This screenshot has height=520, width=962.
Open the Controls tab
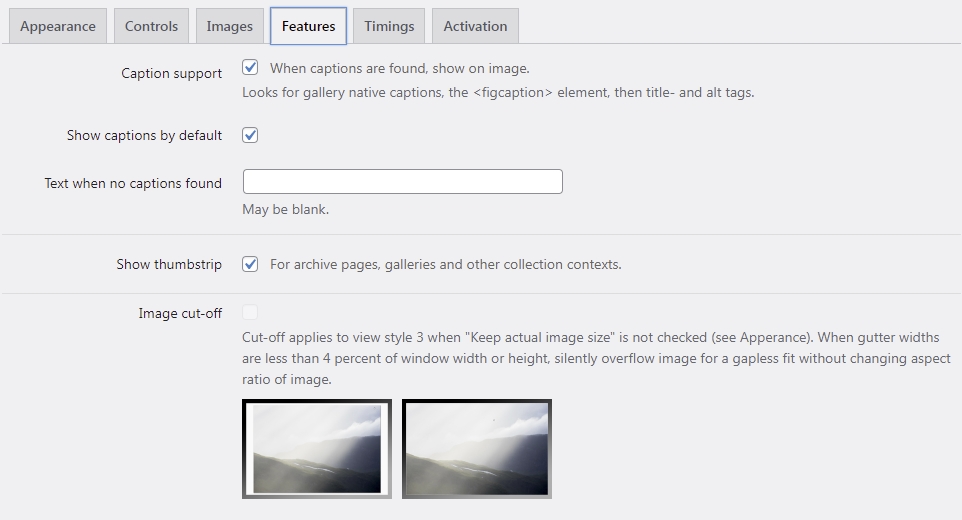(x=152, y=26)
